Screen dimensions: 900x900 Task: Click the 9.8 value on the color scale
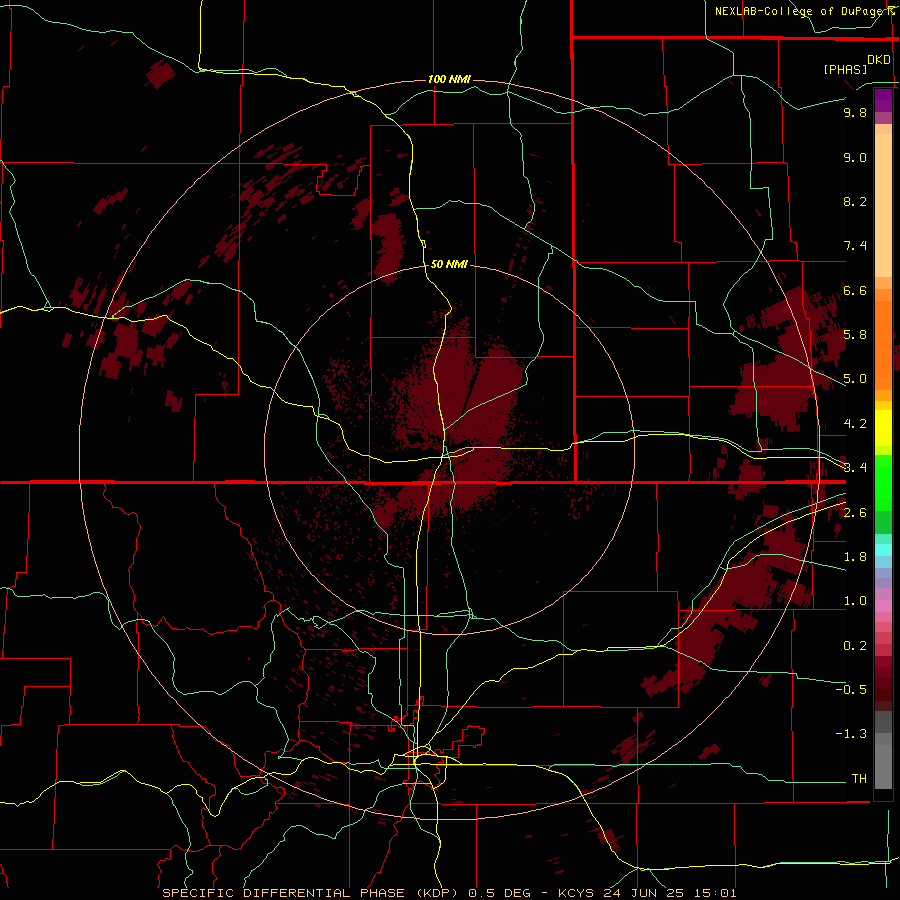pyautogui.click(x=855, y=112)
